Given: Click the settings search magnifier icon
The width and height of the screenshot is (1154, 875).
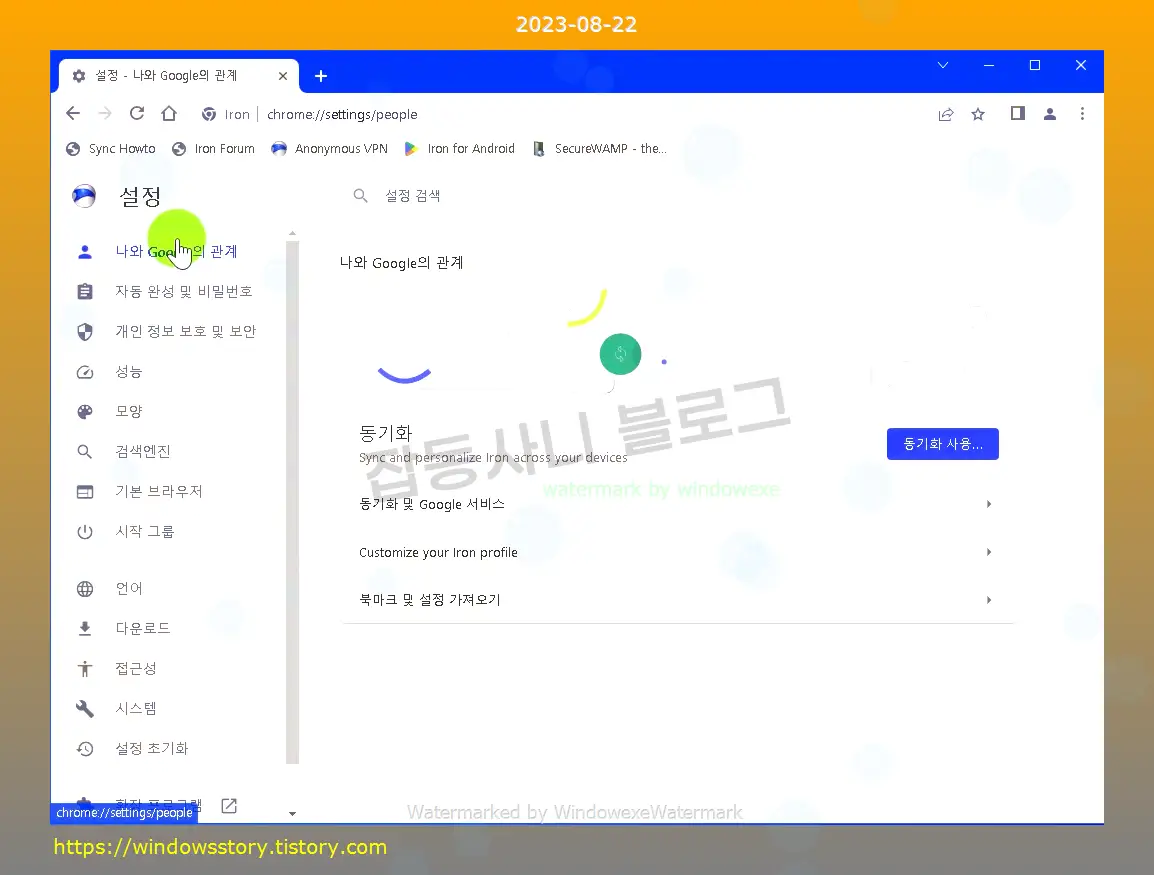Looking at the screenshot, I should (361, 196).
